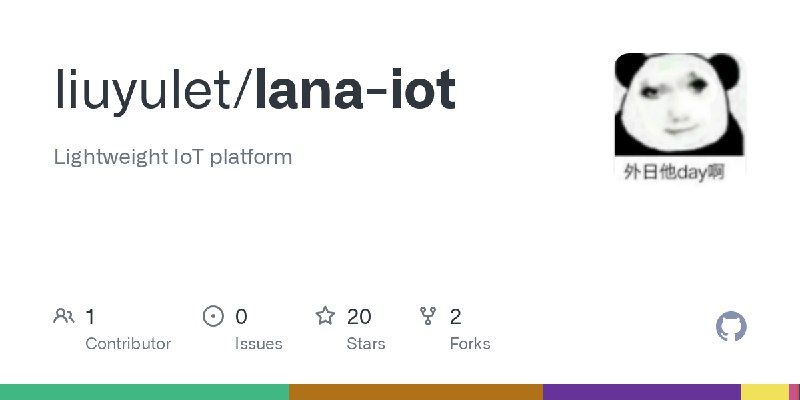Click the issues circle-dot icon
Image resolution: width=800 pixels, height=400 pixels.
click(x=213, y=316)
